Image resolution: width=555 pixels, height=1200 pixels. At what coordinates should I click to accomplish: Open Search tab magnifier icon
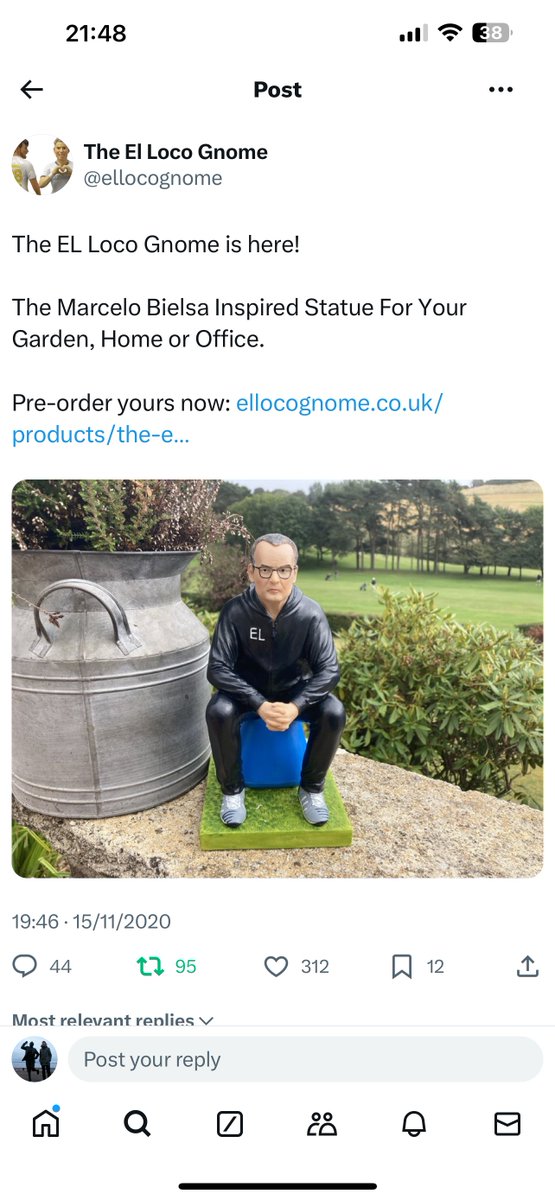pyautogui.click(x=137, y=1124)
